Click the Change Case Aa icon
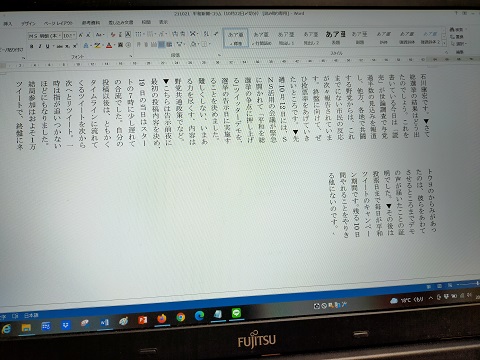Viewport: 480px width, 360px height. (99, 34)
